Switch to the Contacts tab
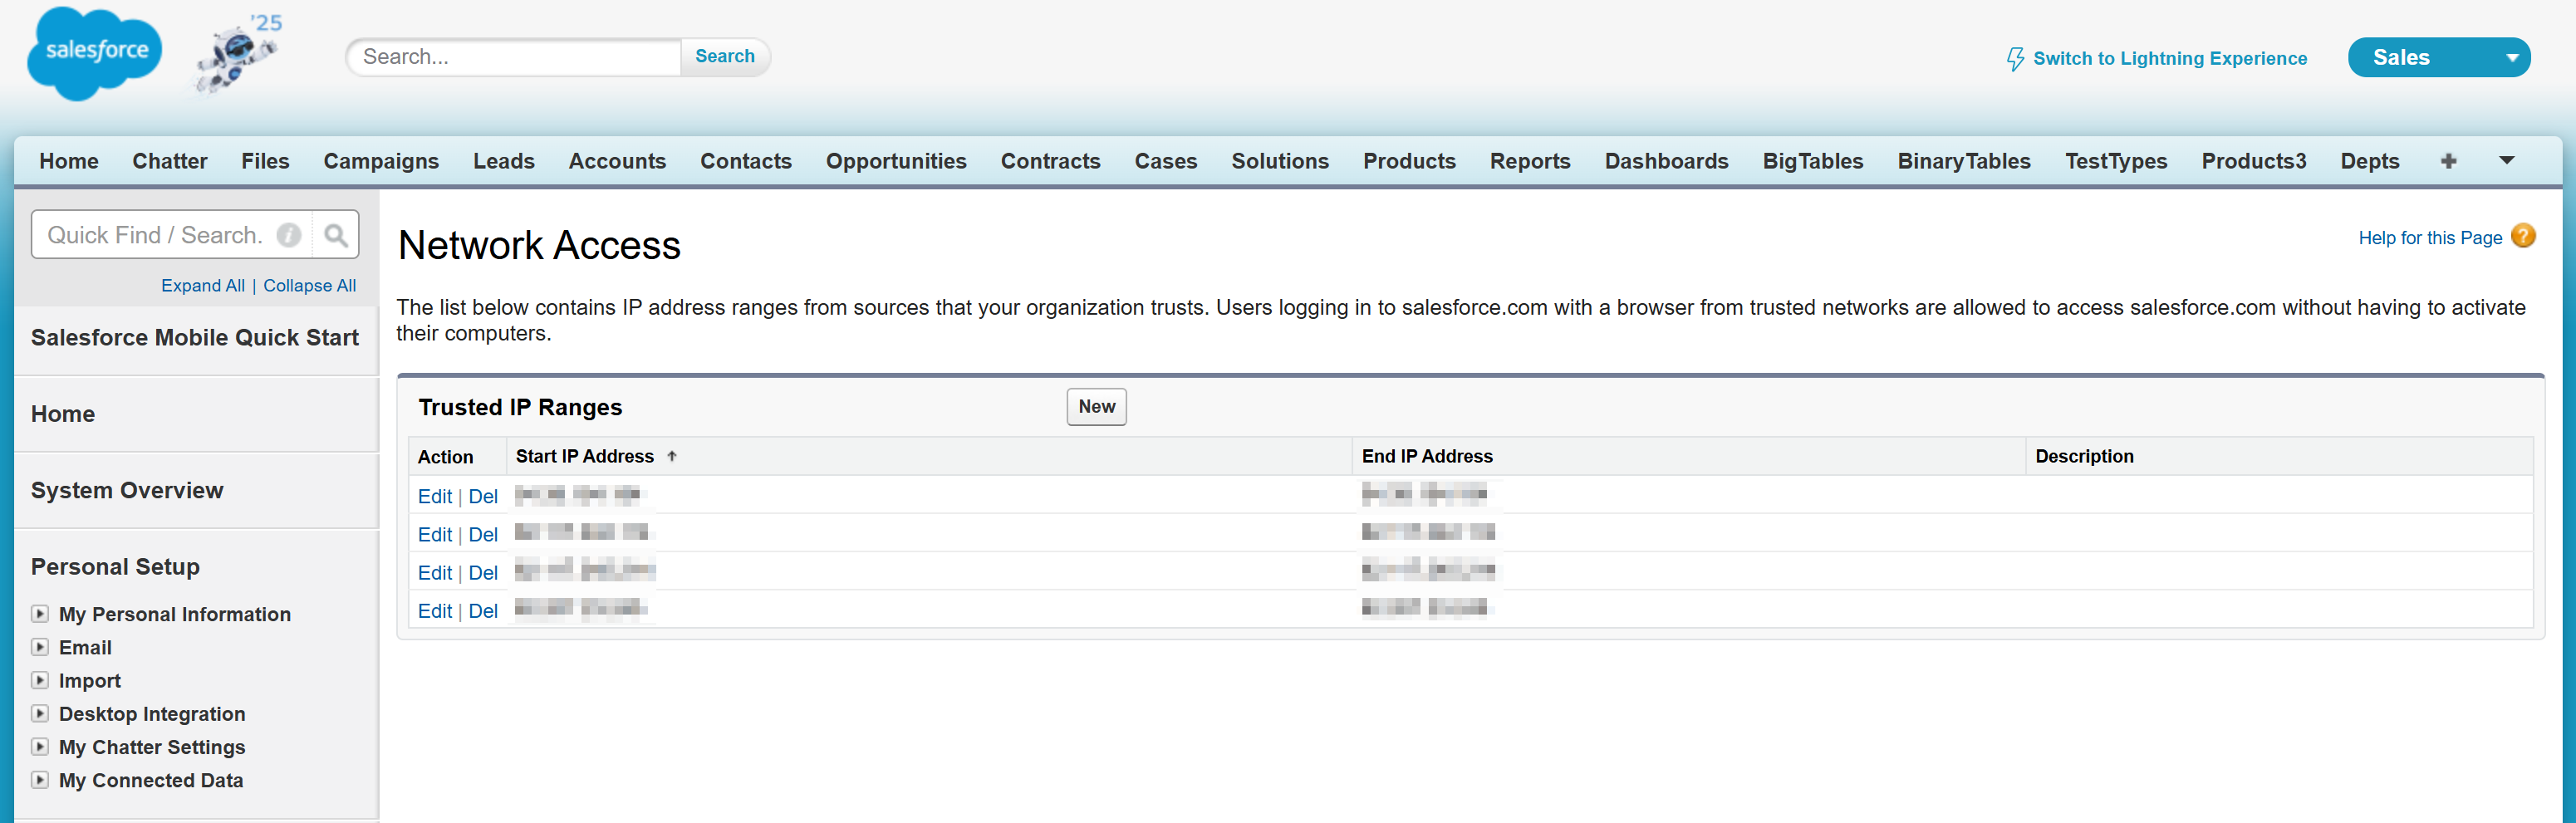The image size is (2576, 823). tap(746, 161)
